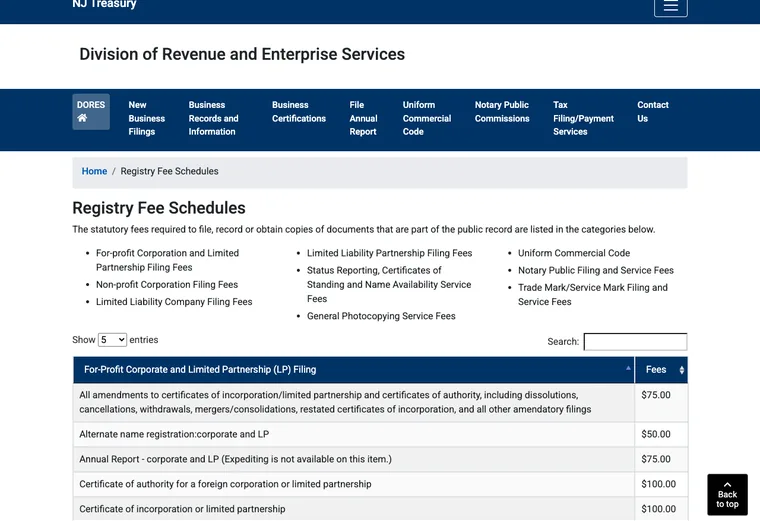Go to Limited Liability Company Filing Fees
Screen dimensions: 760x521
[x=174, y=302]
